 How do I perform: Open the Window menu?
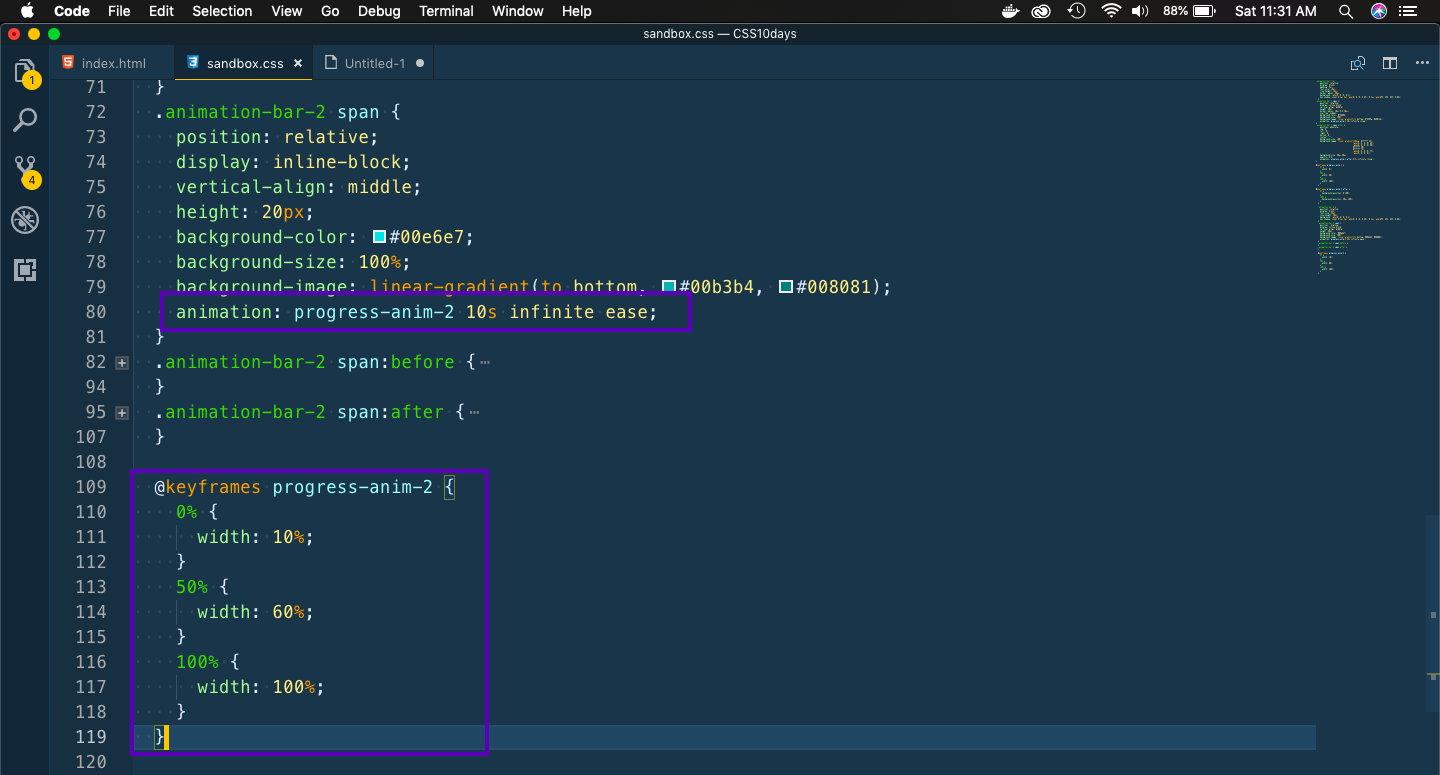(518, 11)
